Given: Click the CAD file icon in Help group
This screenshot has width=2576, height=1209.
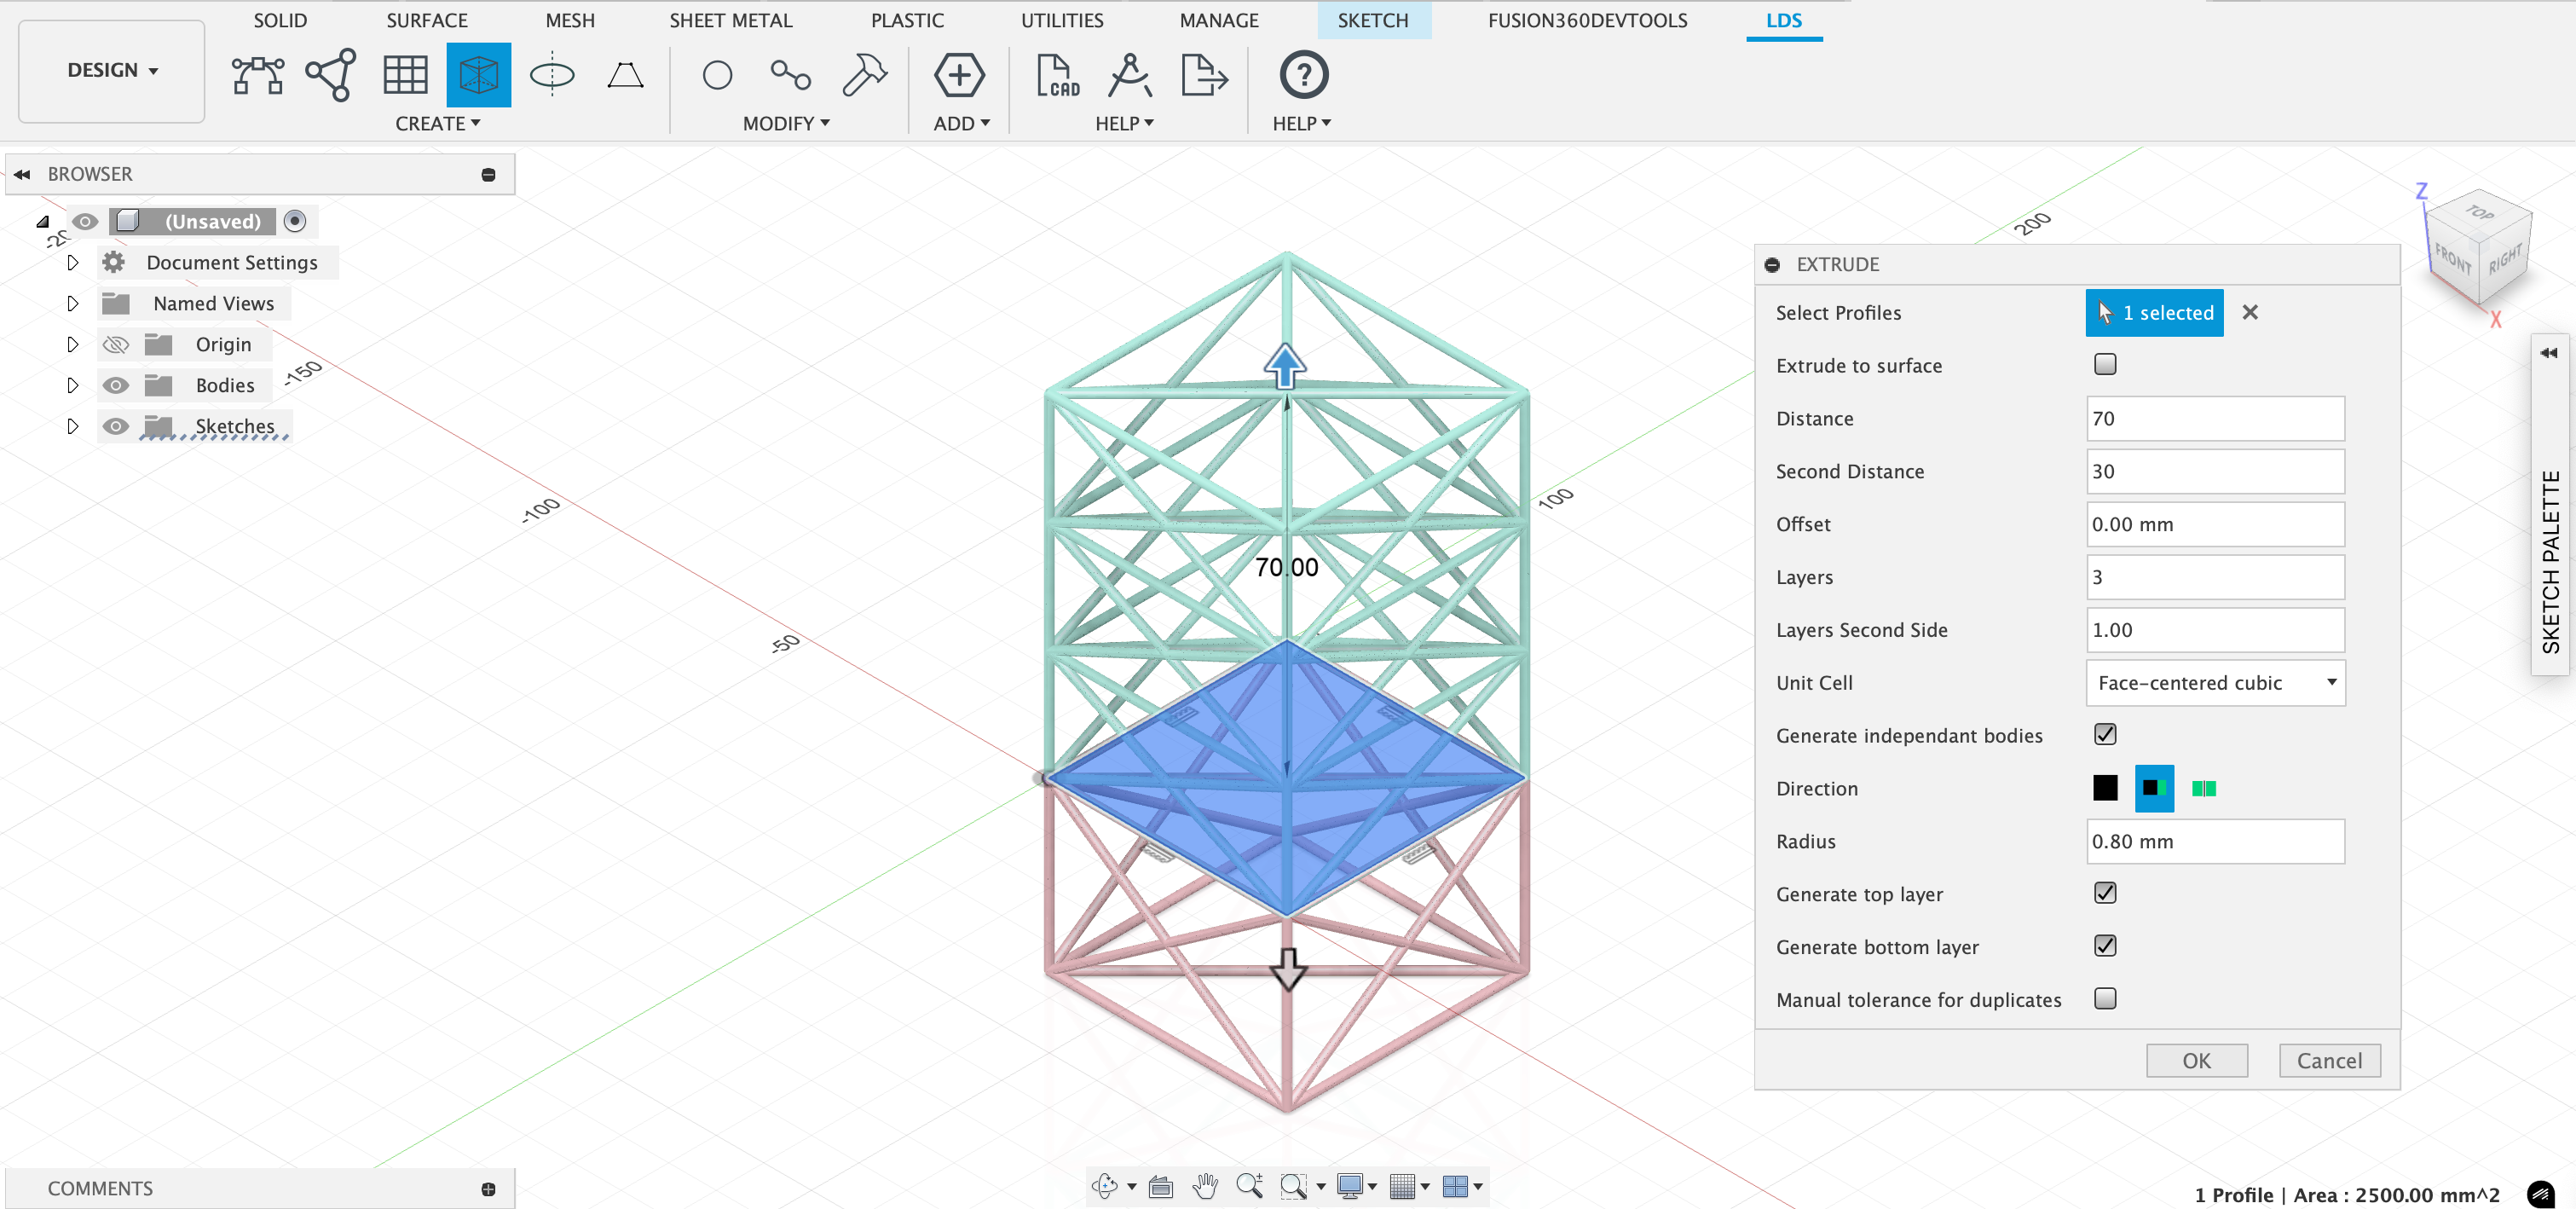Looking at the screenshot, I should coord(1057,75).
